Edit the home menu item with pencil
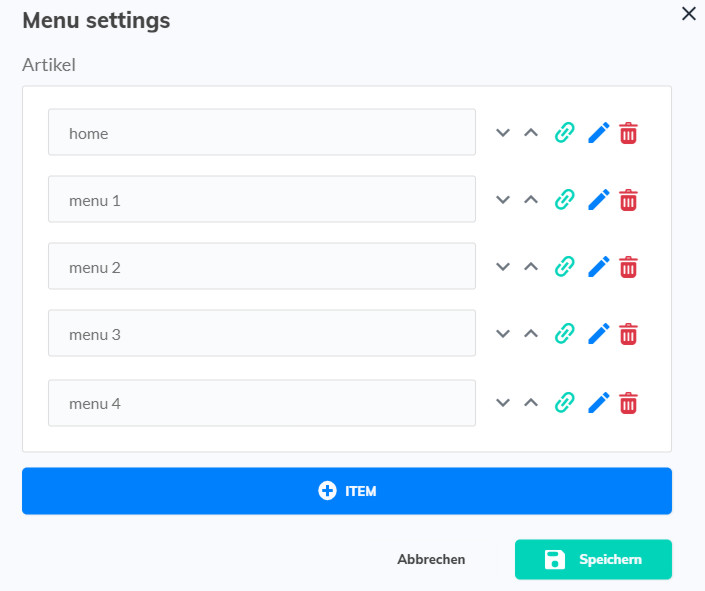705x591 pixels. click(598, 132)
